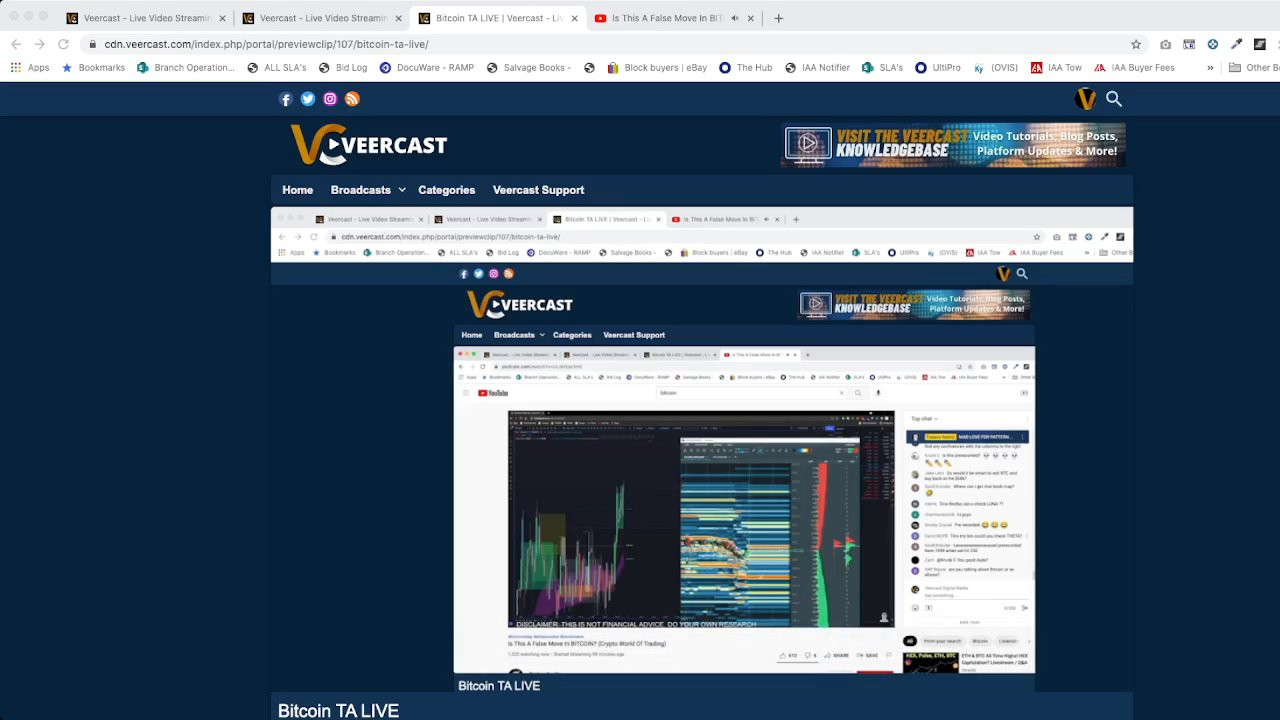This screenshot has height=720, width=1280.
Task: Go forward with Chrome's forward arrow
Action: pyautogui.click(x=39, y=44)
